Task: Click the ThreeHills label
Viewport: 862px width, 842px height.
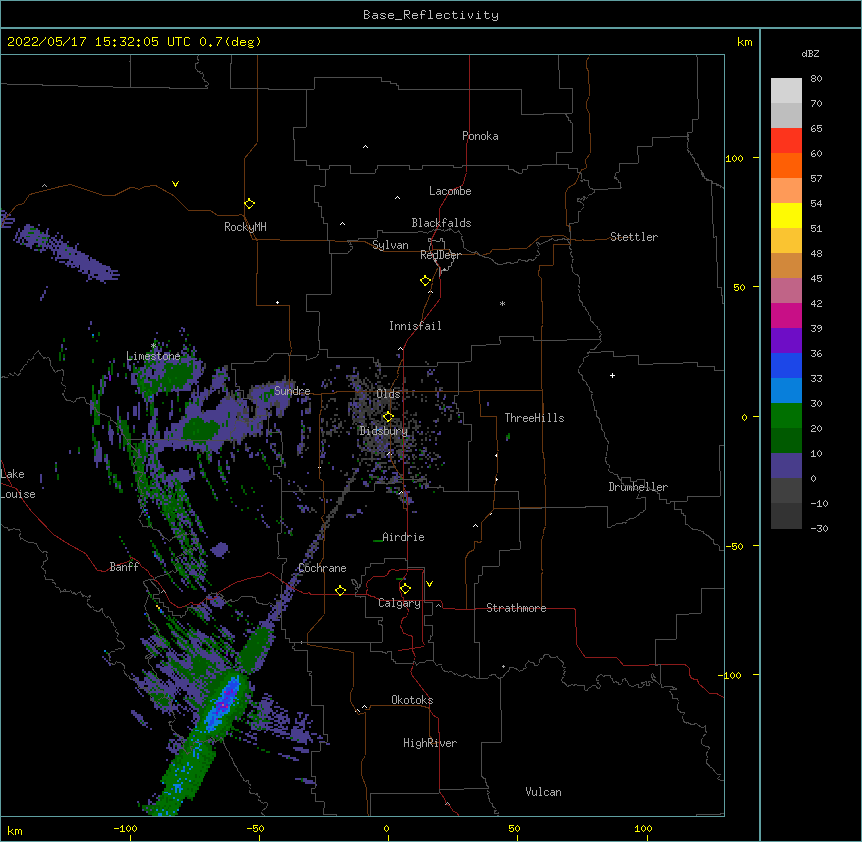Action: (534, 418)
